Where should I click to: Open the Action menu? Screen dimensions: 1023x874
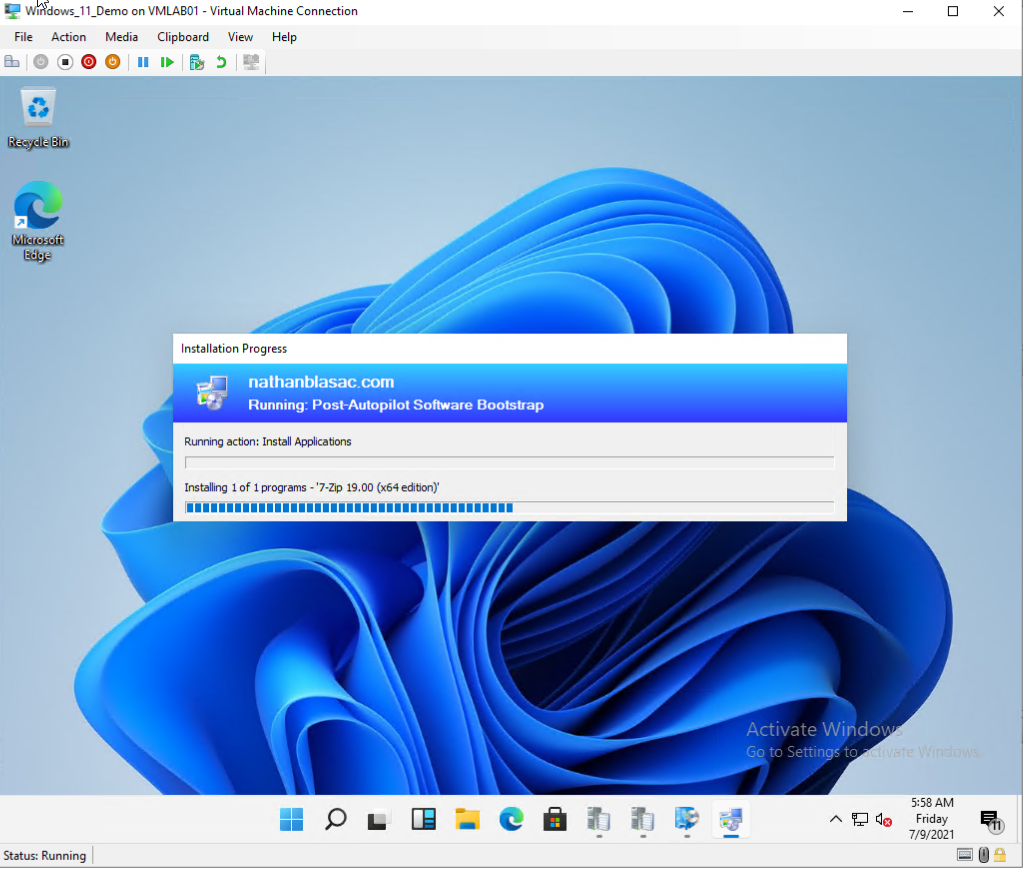68,37
